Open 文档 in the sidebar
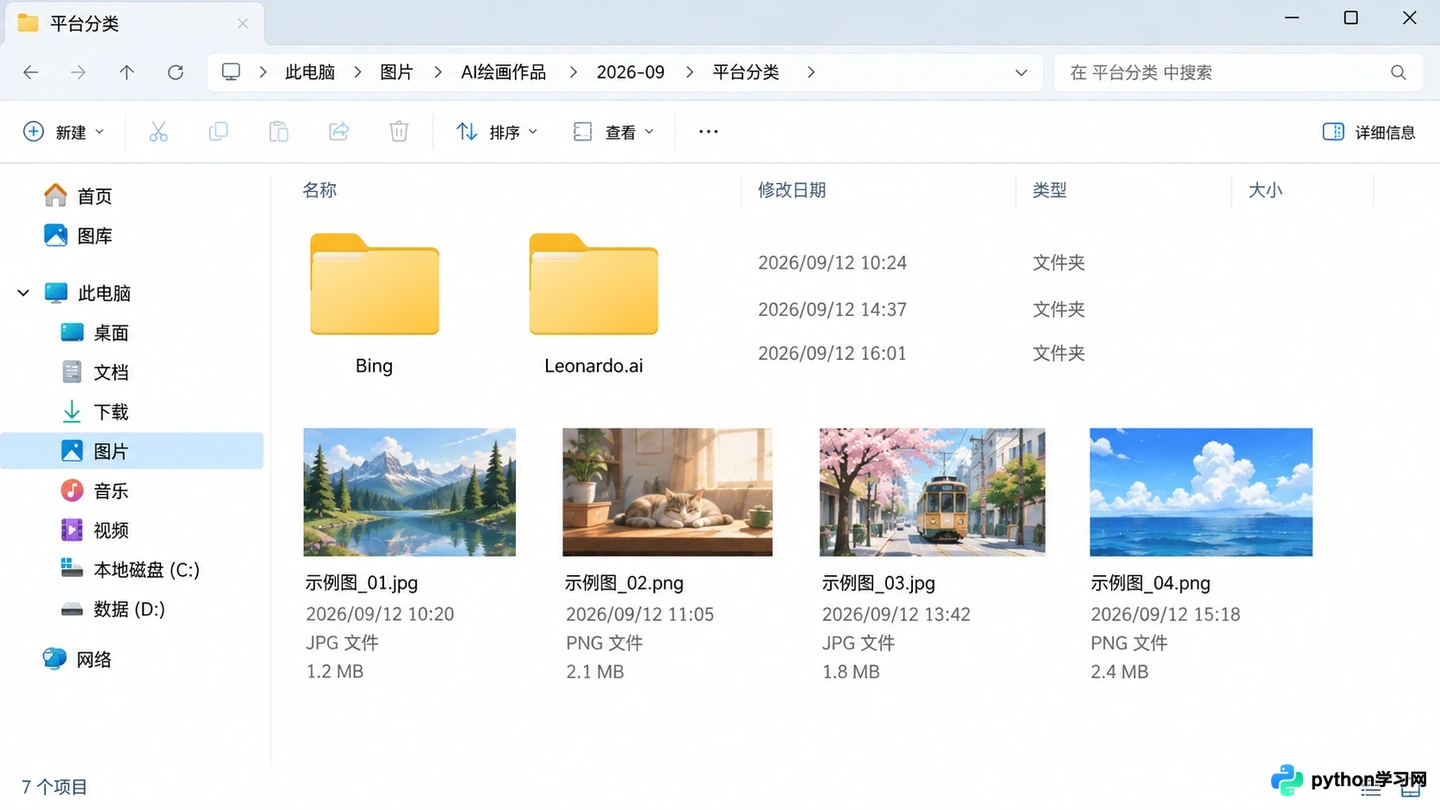 94,372
